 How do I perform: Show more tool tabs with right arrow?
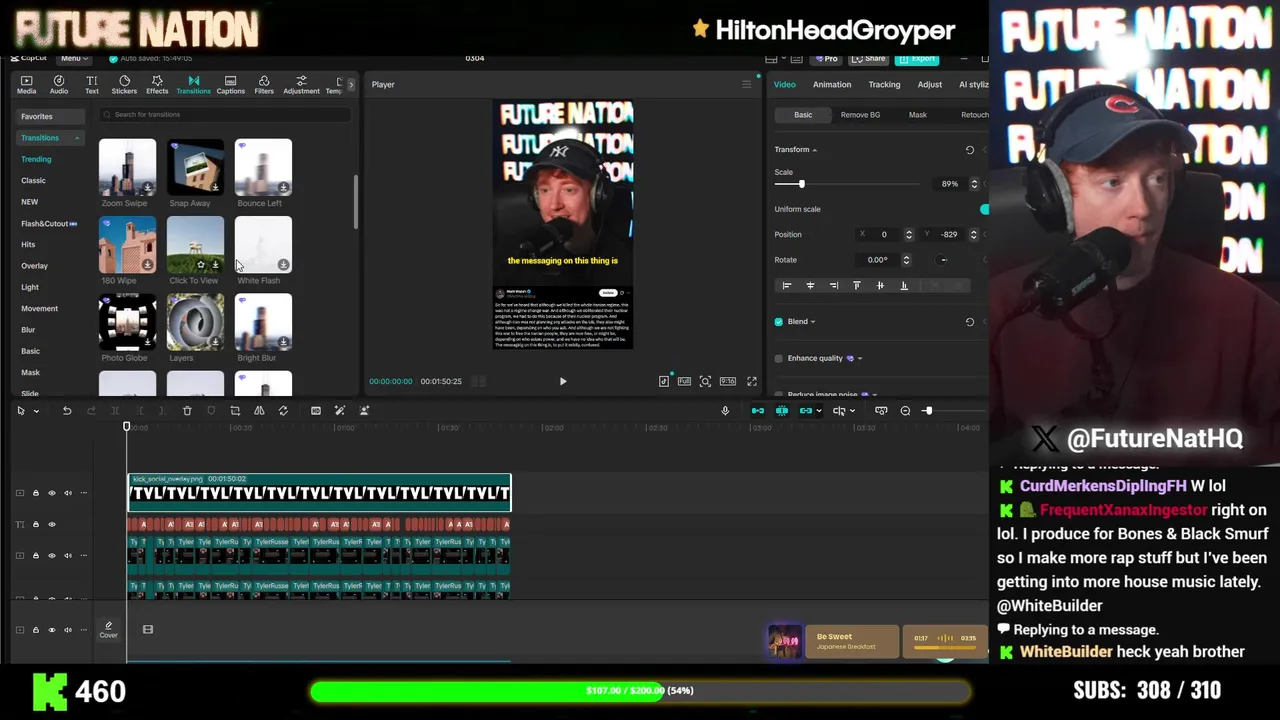pyautogui.click(x=350, y=85)
